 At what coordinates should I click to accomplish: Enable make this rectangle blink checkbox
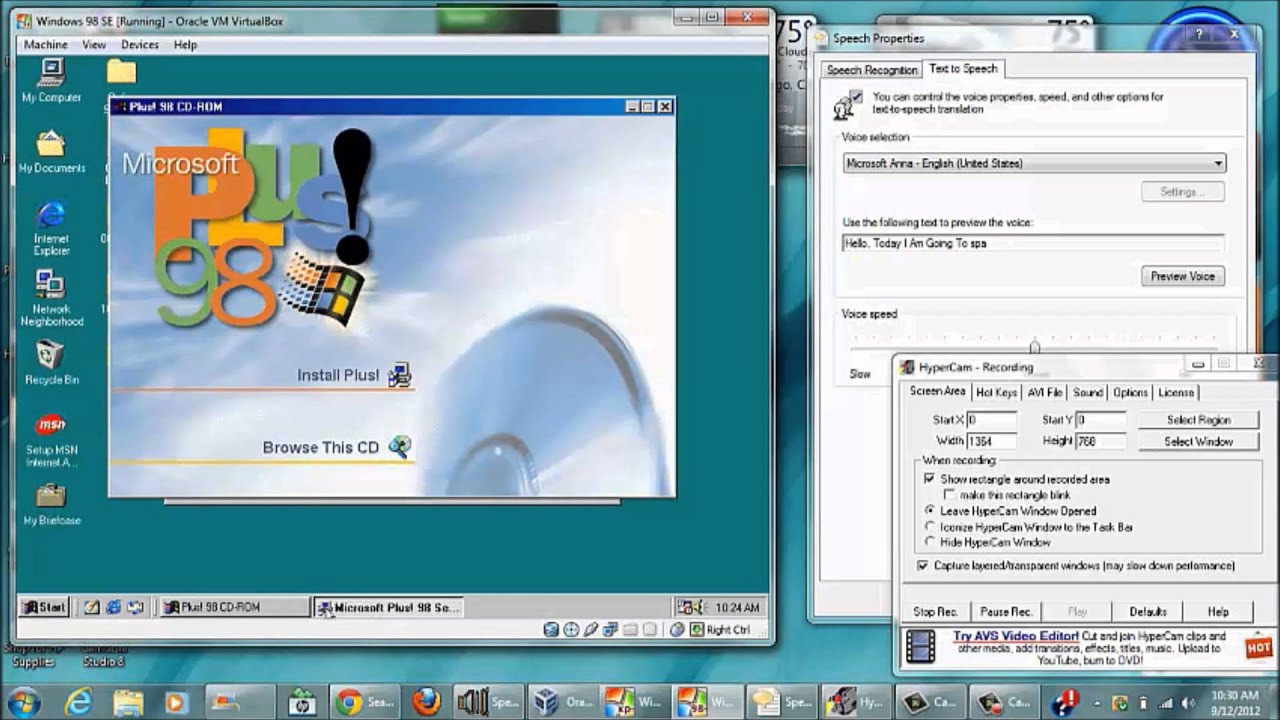949,495
